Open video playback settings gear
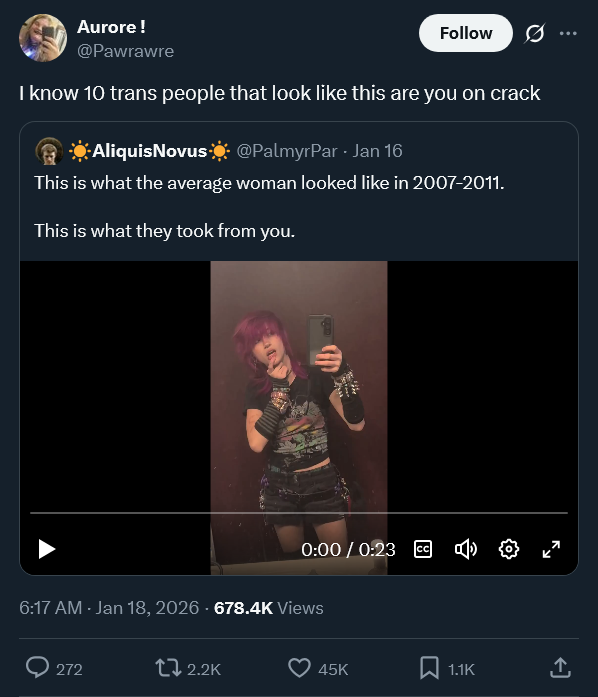Screen dimensions: 598x697 point(509,549)
